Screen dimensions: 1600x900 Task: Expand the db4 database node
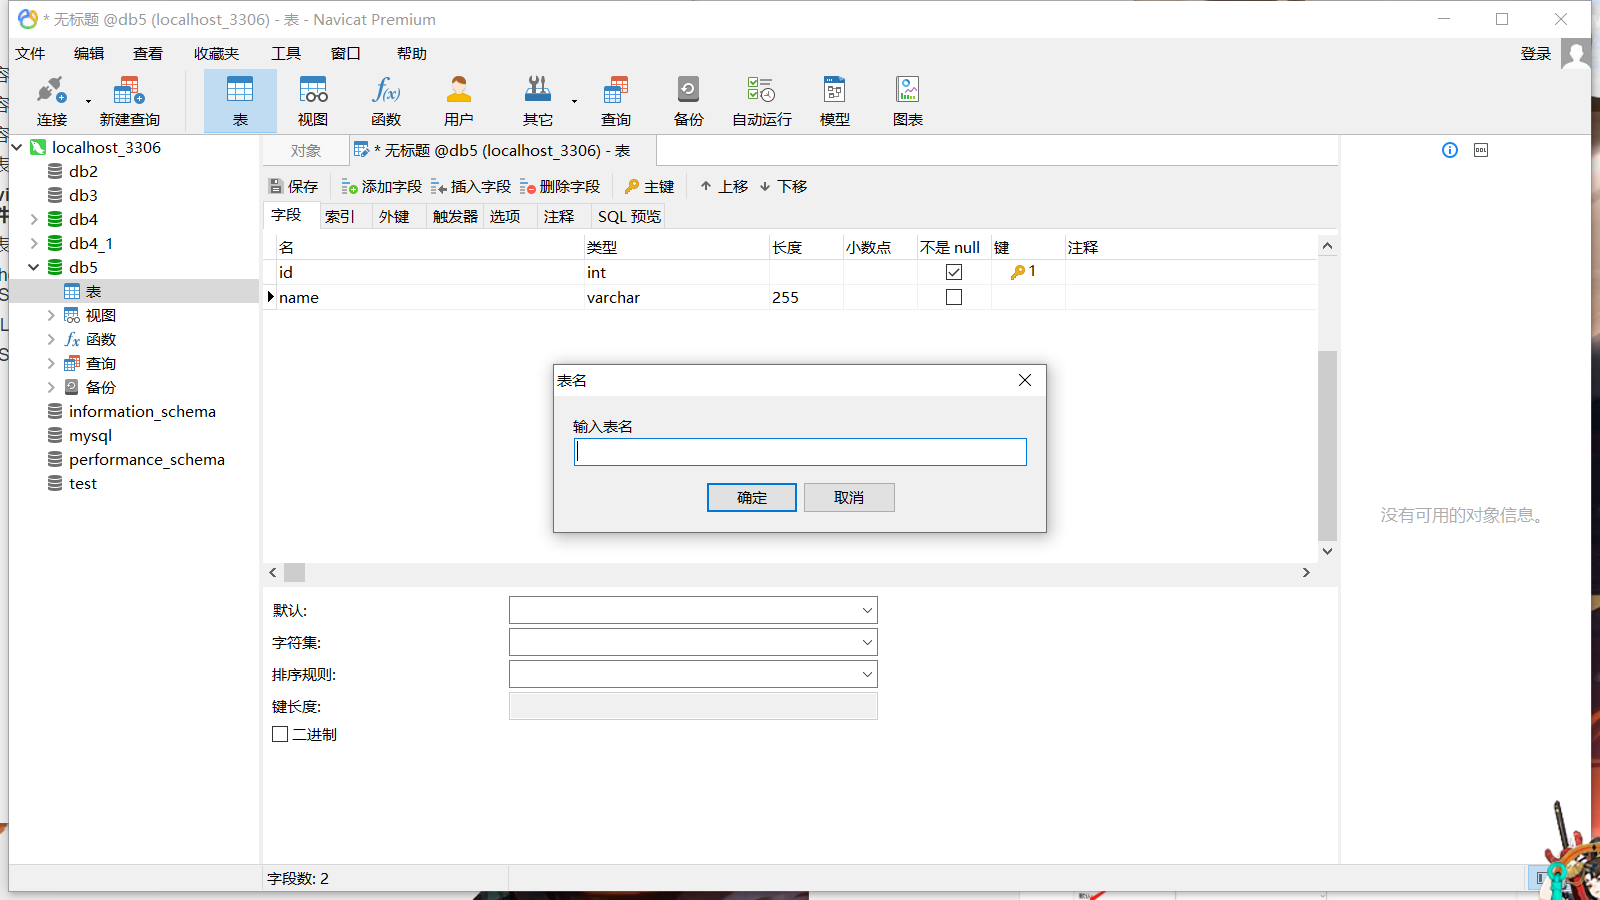[x=34, y=219]
